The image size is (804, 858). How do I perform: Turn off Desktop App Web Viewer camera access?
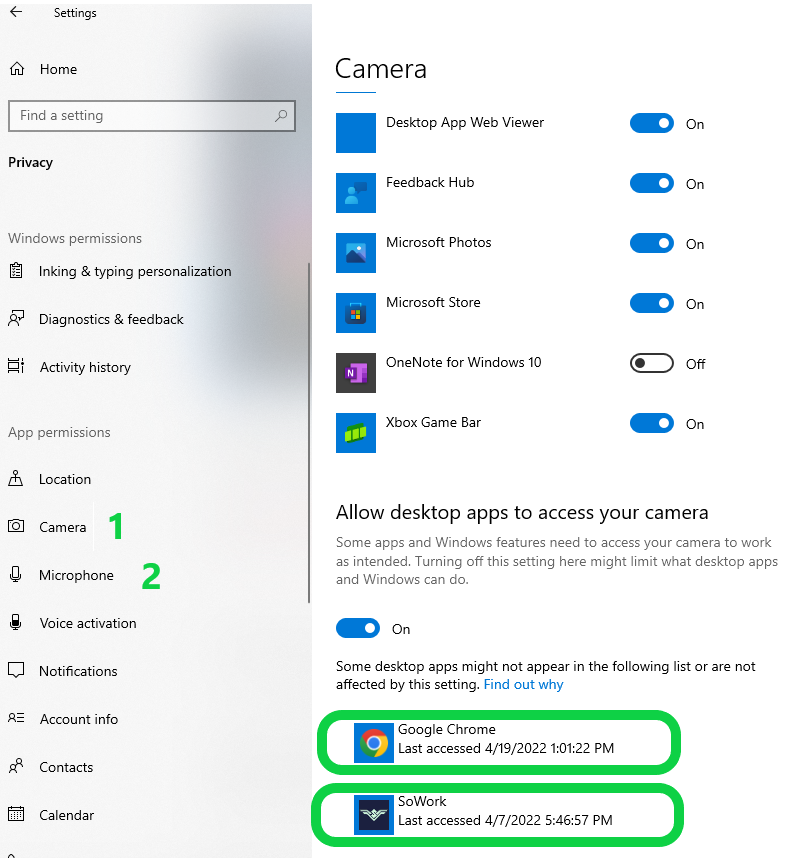point(652,123)
